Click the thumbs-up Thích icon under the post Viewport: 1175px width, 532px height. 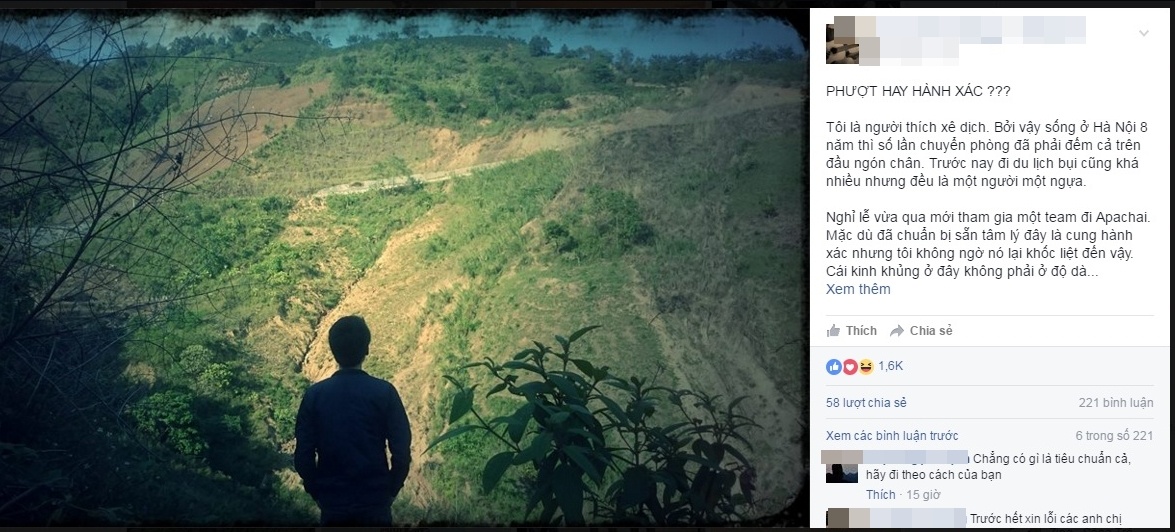pyautogui.click(x=833, y=331)
